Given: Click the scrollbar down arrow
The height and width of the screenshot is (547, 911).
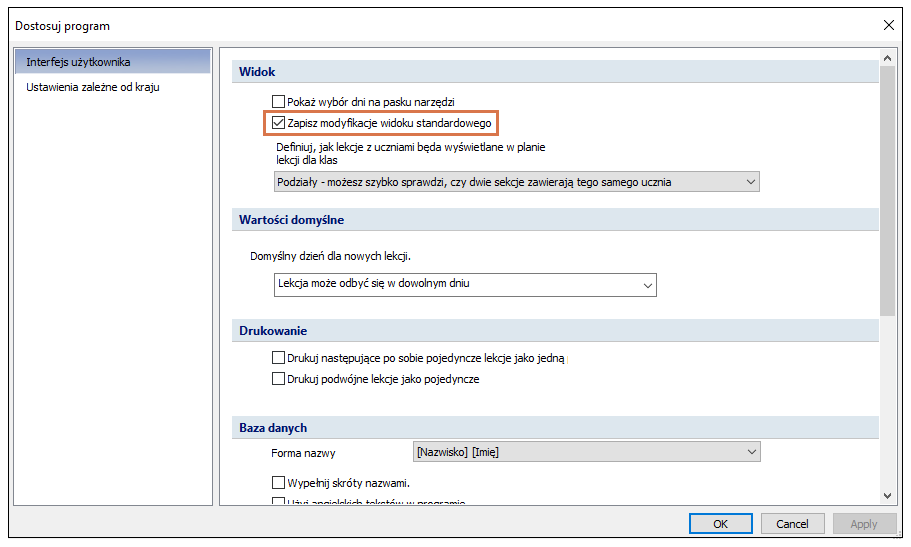Looking at the screenshot, I should coord(887,496).
